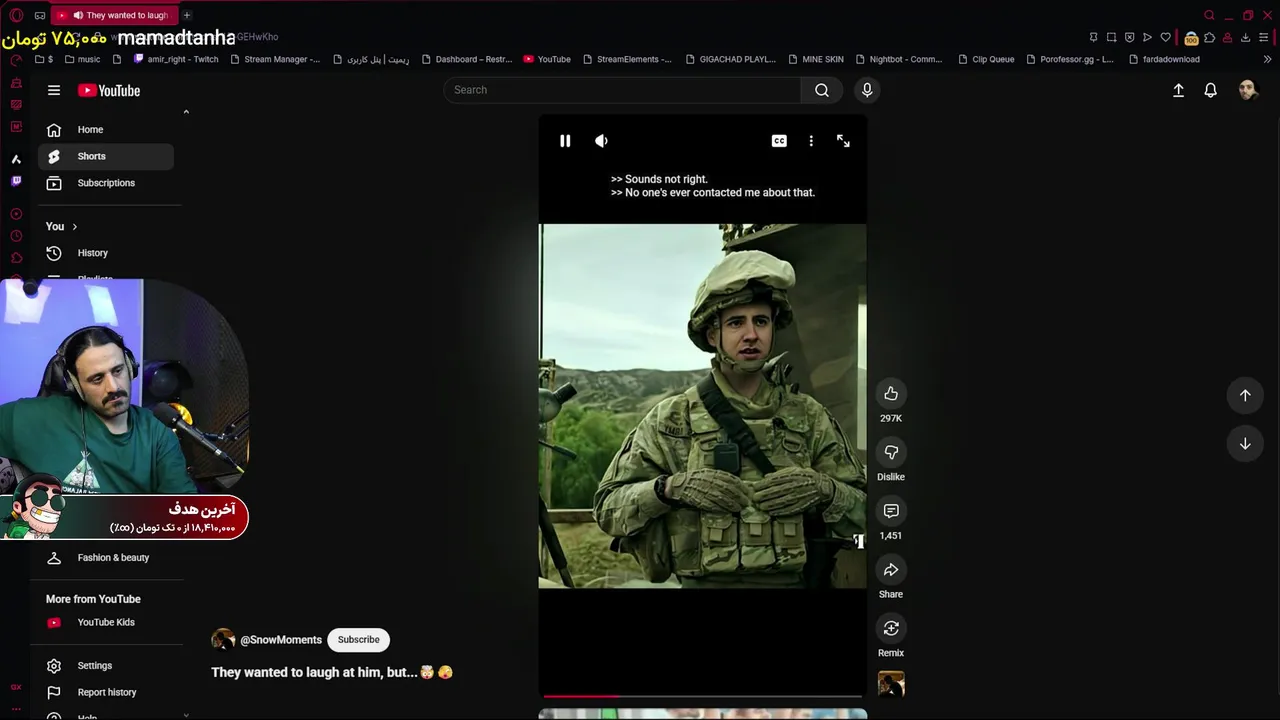The image size is (1280, 720).
Task: Open Home in the sidebar
Action: [106, 129]
